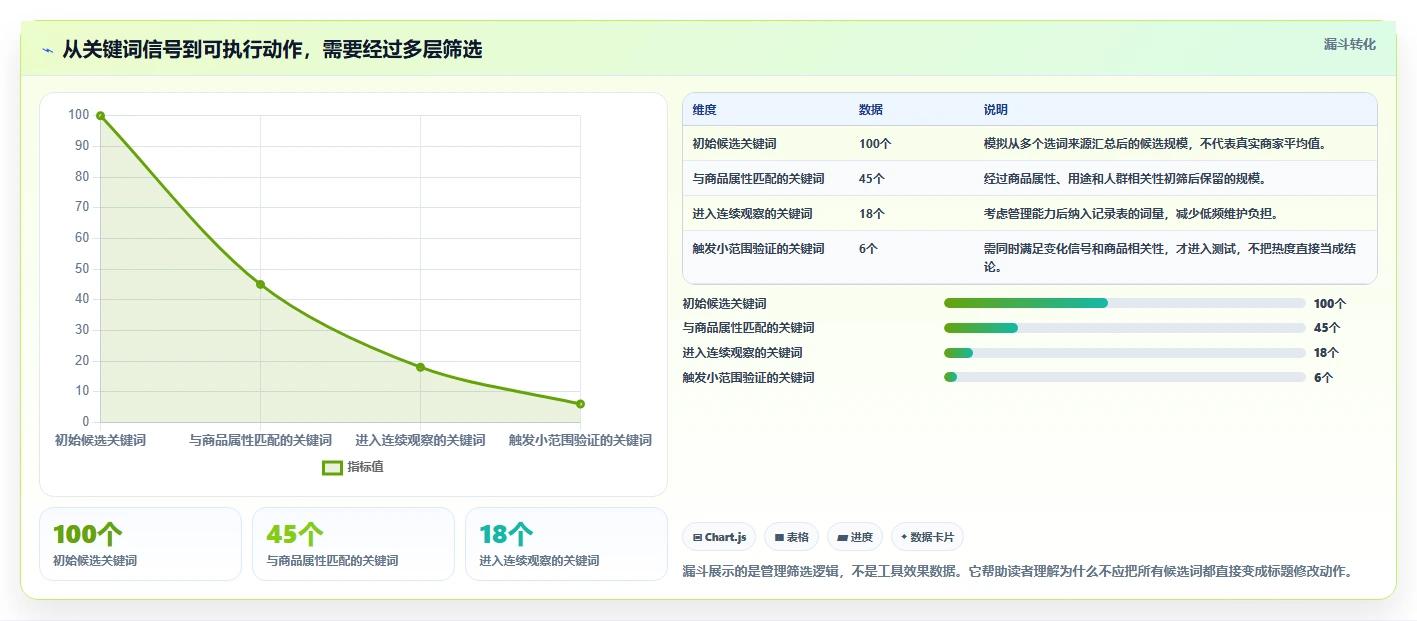This screenshot has height=621, width=1417.
Task: Click the blue wave icon beside the title
Action: coord(48,50)
